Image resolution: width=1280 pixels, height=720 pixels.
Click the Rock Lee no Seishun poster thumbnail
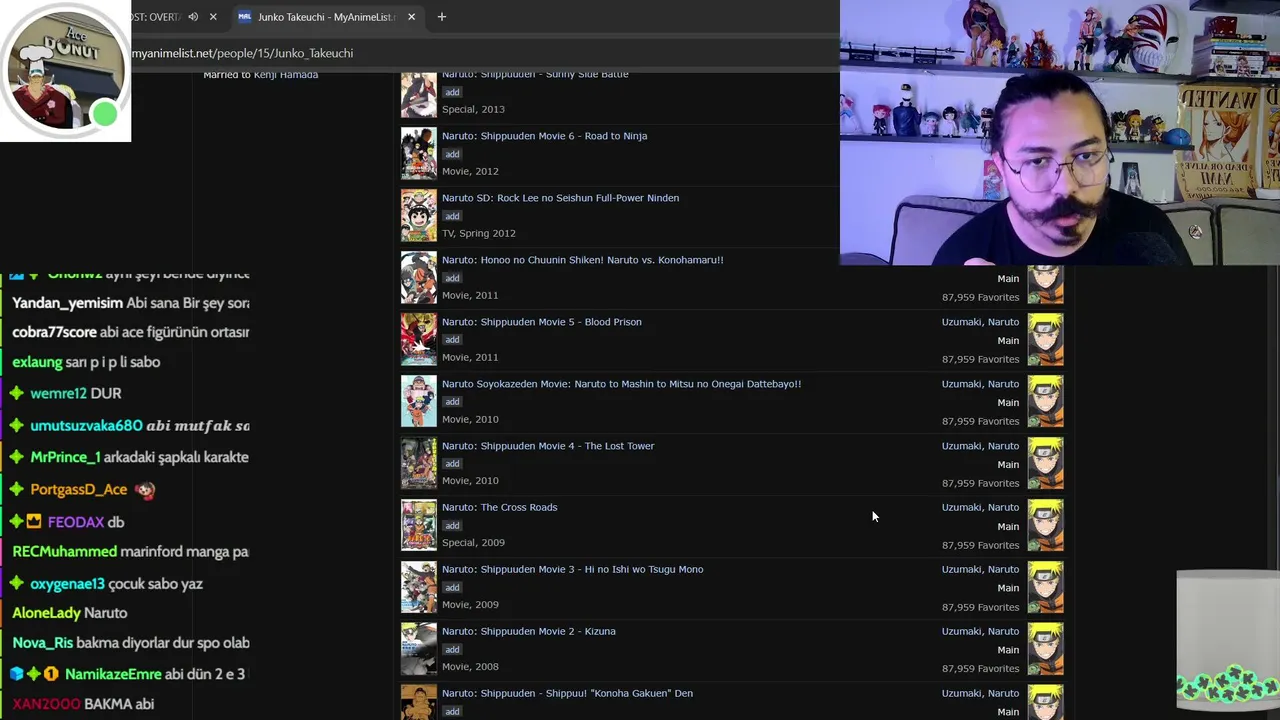coord(419,215)
